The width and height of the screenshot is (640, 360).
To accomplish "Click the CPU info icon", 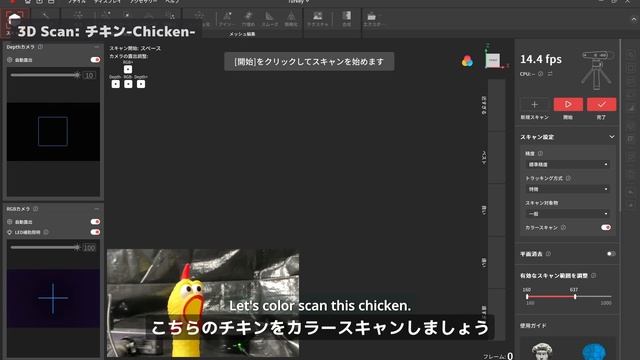I will pyautogui.click(x=540, y=74).
